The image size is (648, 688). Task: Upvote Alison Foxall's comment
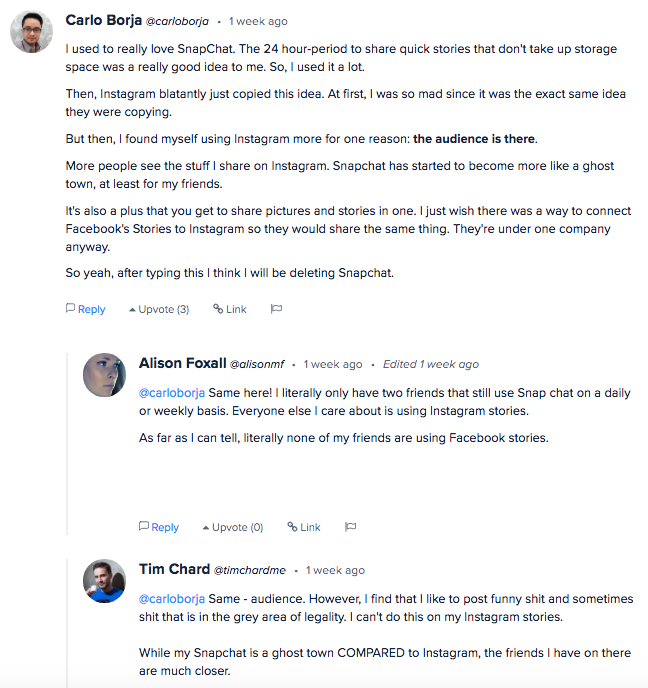(x=232, y=527)
